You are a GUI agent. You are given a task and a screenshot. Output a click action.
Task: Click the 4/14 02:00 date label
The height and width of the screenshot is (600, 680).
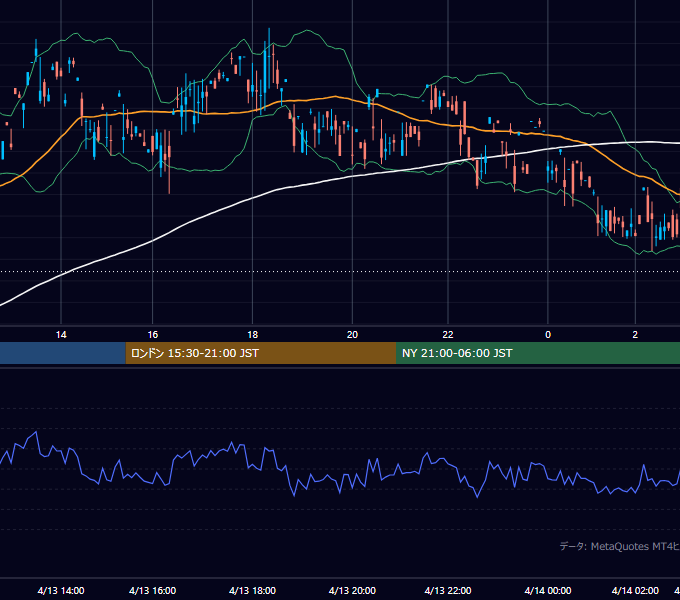(x=635, y=590)
